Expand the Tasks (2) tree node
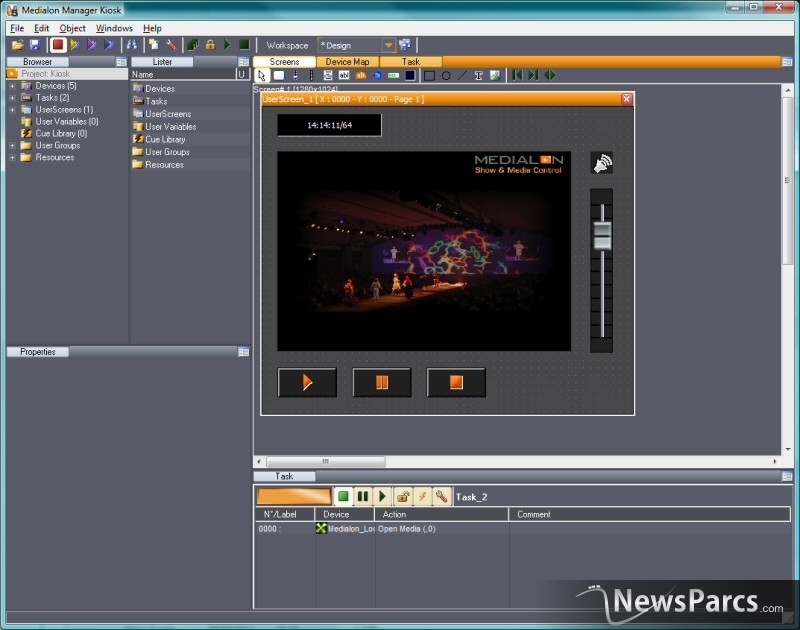The height and width of the screenshot is (630, 800). click(12, 97)
